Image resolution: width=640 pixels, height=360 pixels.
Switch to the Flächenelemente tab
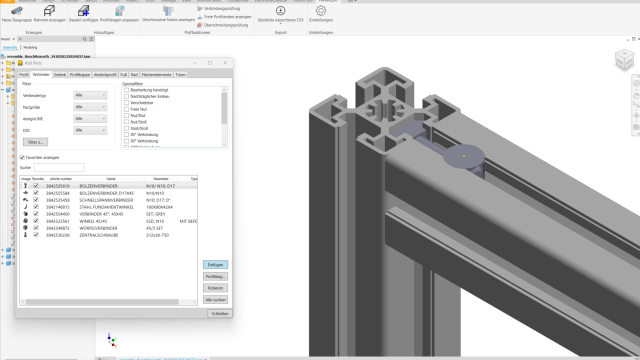point(156,75)
